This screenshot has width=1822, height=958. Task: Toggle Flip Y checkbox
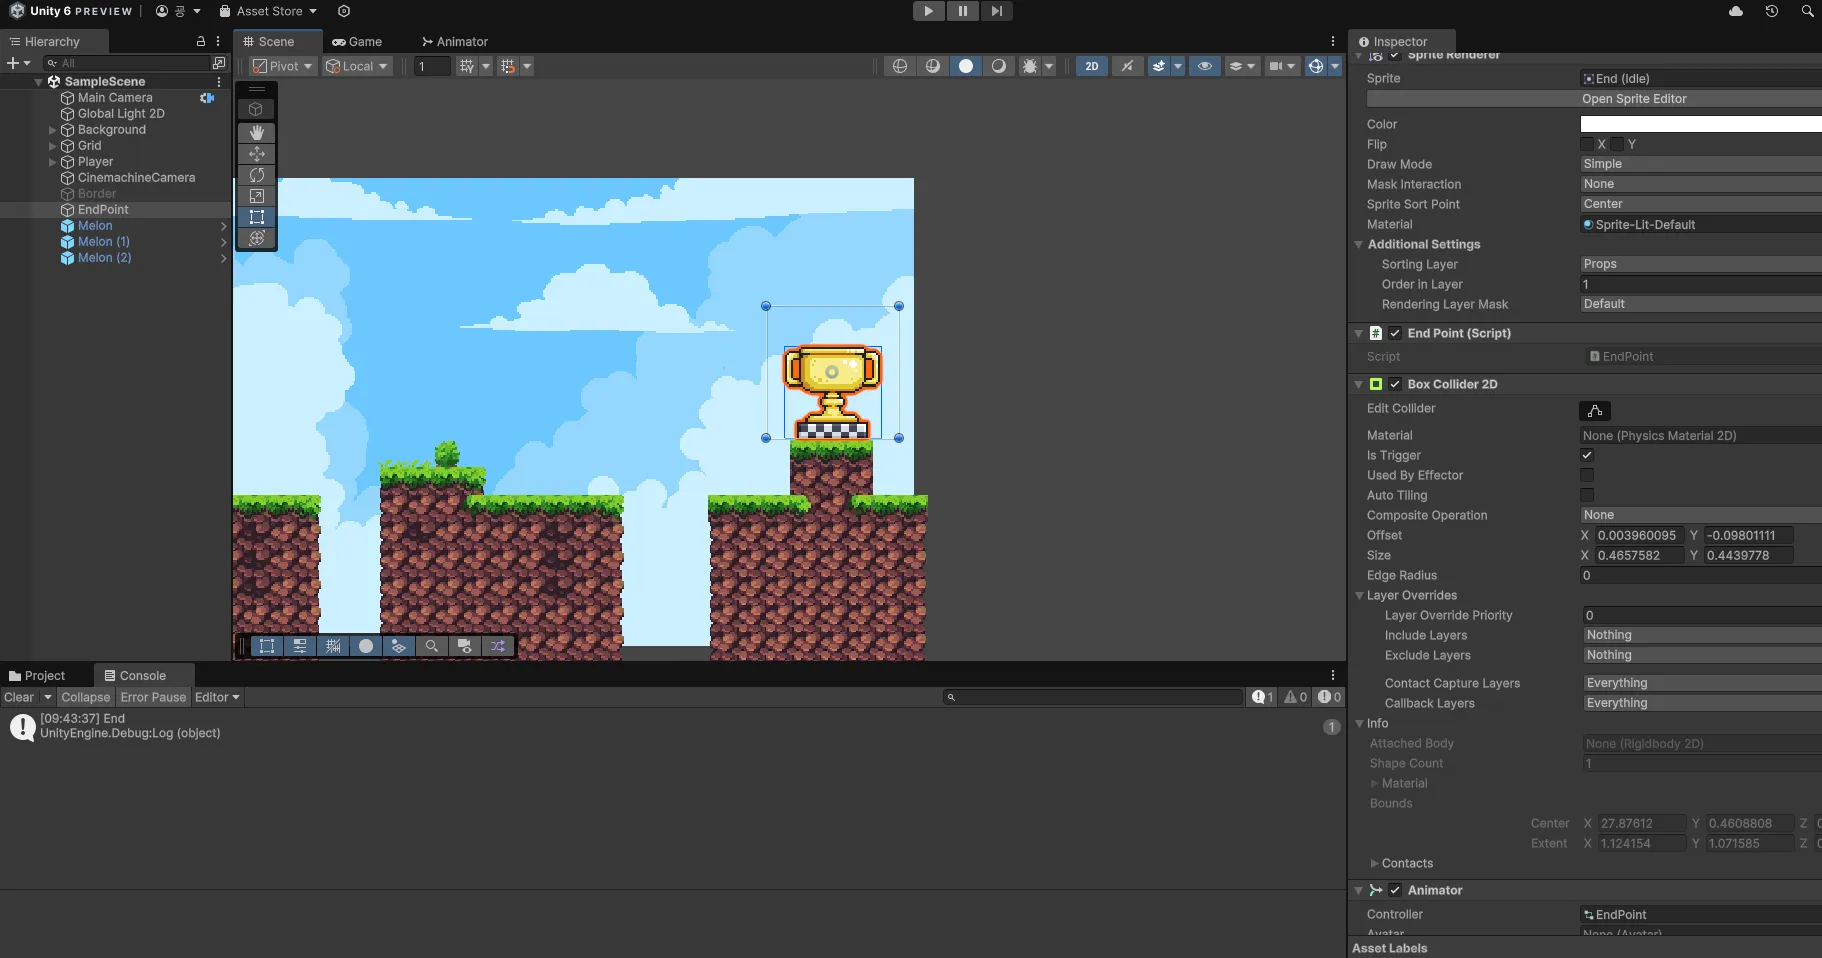point(1617,144)
